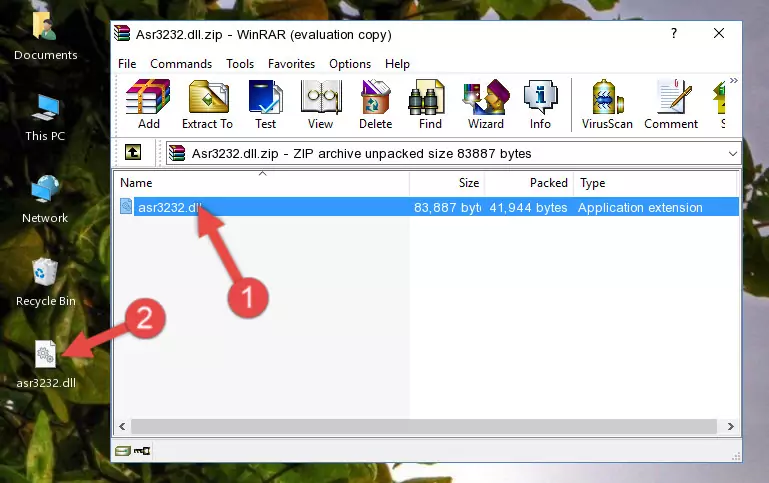Close the WinRAR window
This screenshot has height=483, width=769.
tap(719, 33)
